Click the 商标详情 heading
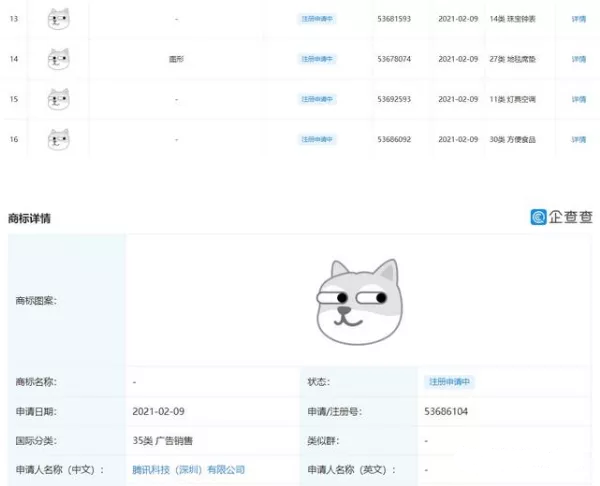The height and width of the screenshot is (486, 600). click(x=29, y=219)
